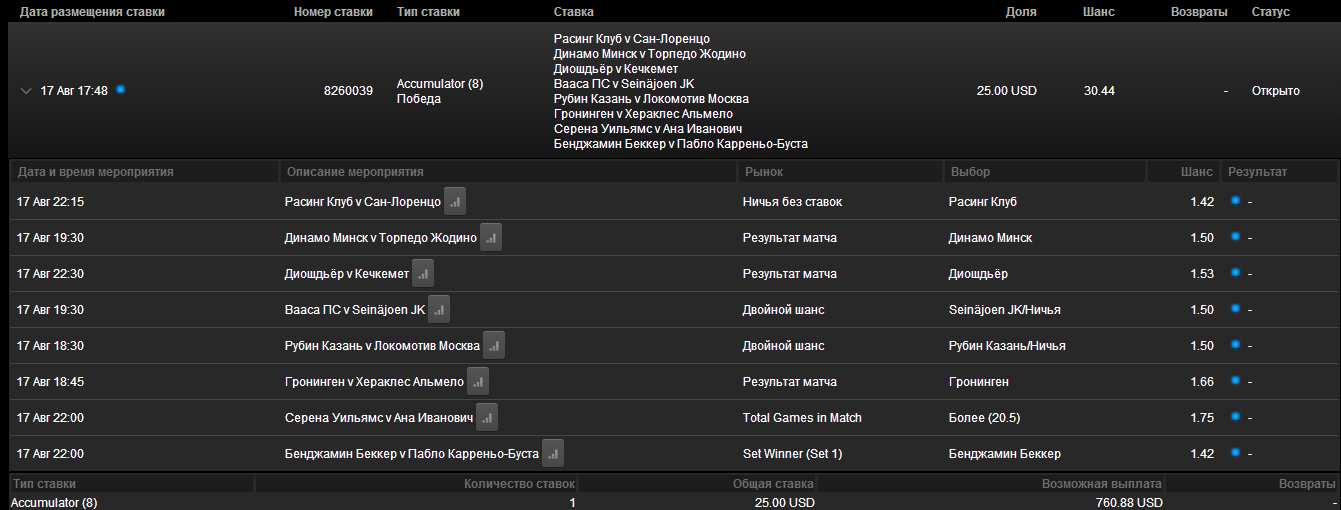This screenshot has height=510, width=1341.
Task: Open Диошдьёр v Кечкемет event in details table
Action: click(x=346, y=274)
